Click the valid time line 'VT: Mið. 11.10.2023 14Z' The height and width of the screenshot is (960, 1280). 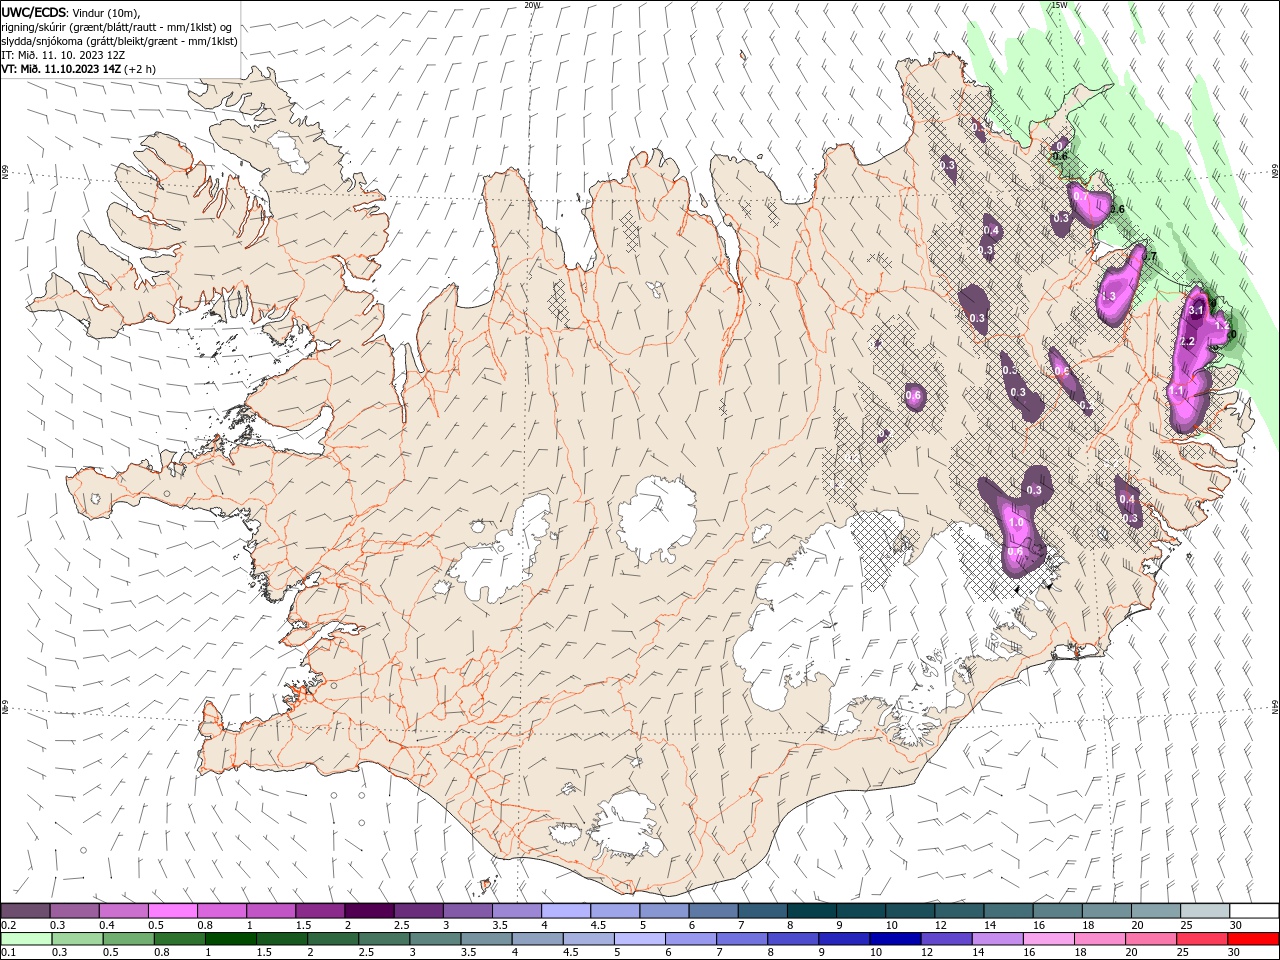[60, 69]
